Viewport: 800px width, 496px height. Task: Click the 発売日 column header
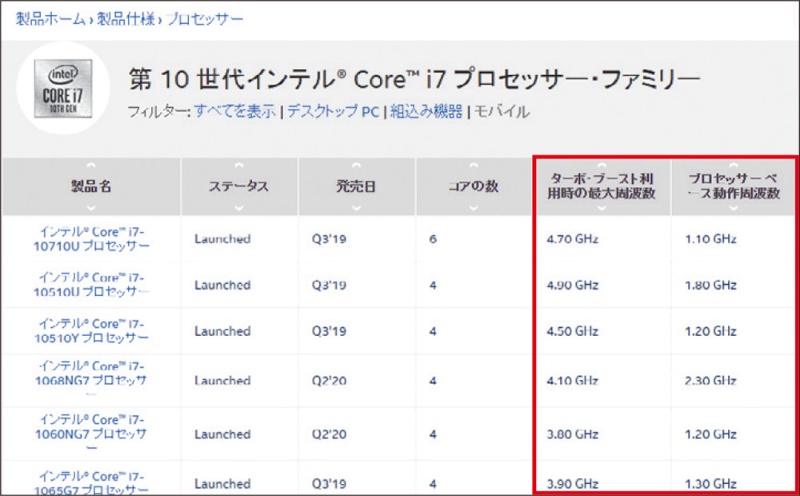tap(356, 187)
